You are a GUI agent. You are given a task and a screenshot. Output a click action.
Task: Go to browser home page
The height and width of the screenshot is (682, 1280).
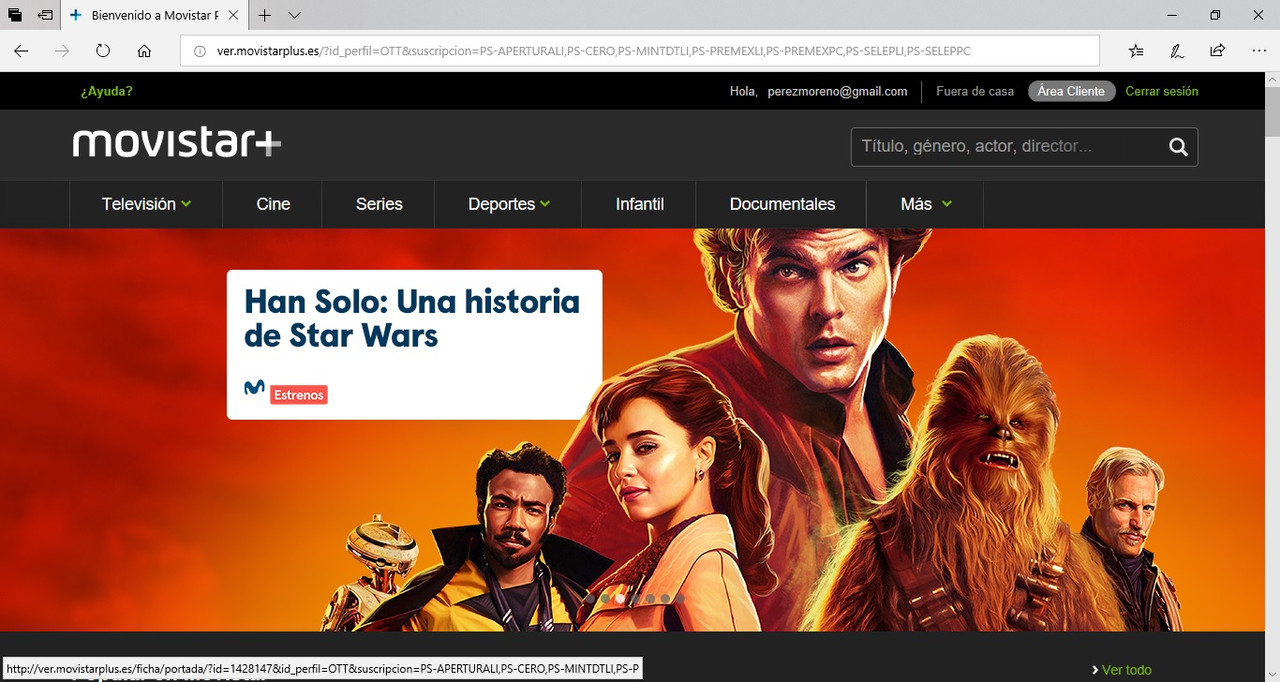click(144, 51)
